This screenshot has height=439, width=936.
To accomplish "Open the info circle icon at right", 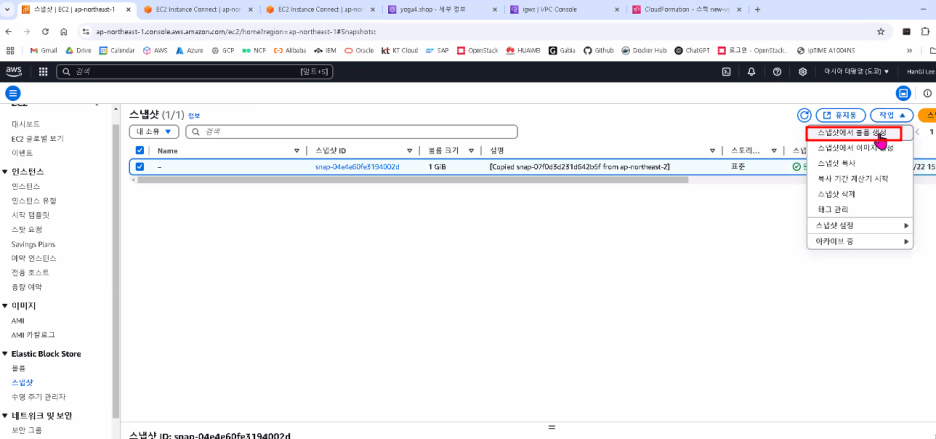I will click(x=927, y=93).
